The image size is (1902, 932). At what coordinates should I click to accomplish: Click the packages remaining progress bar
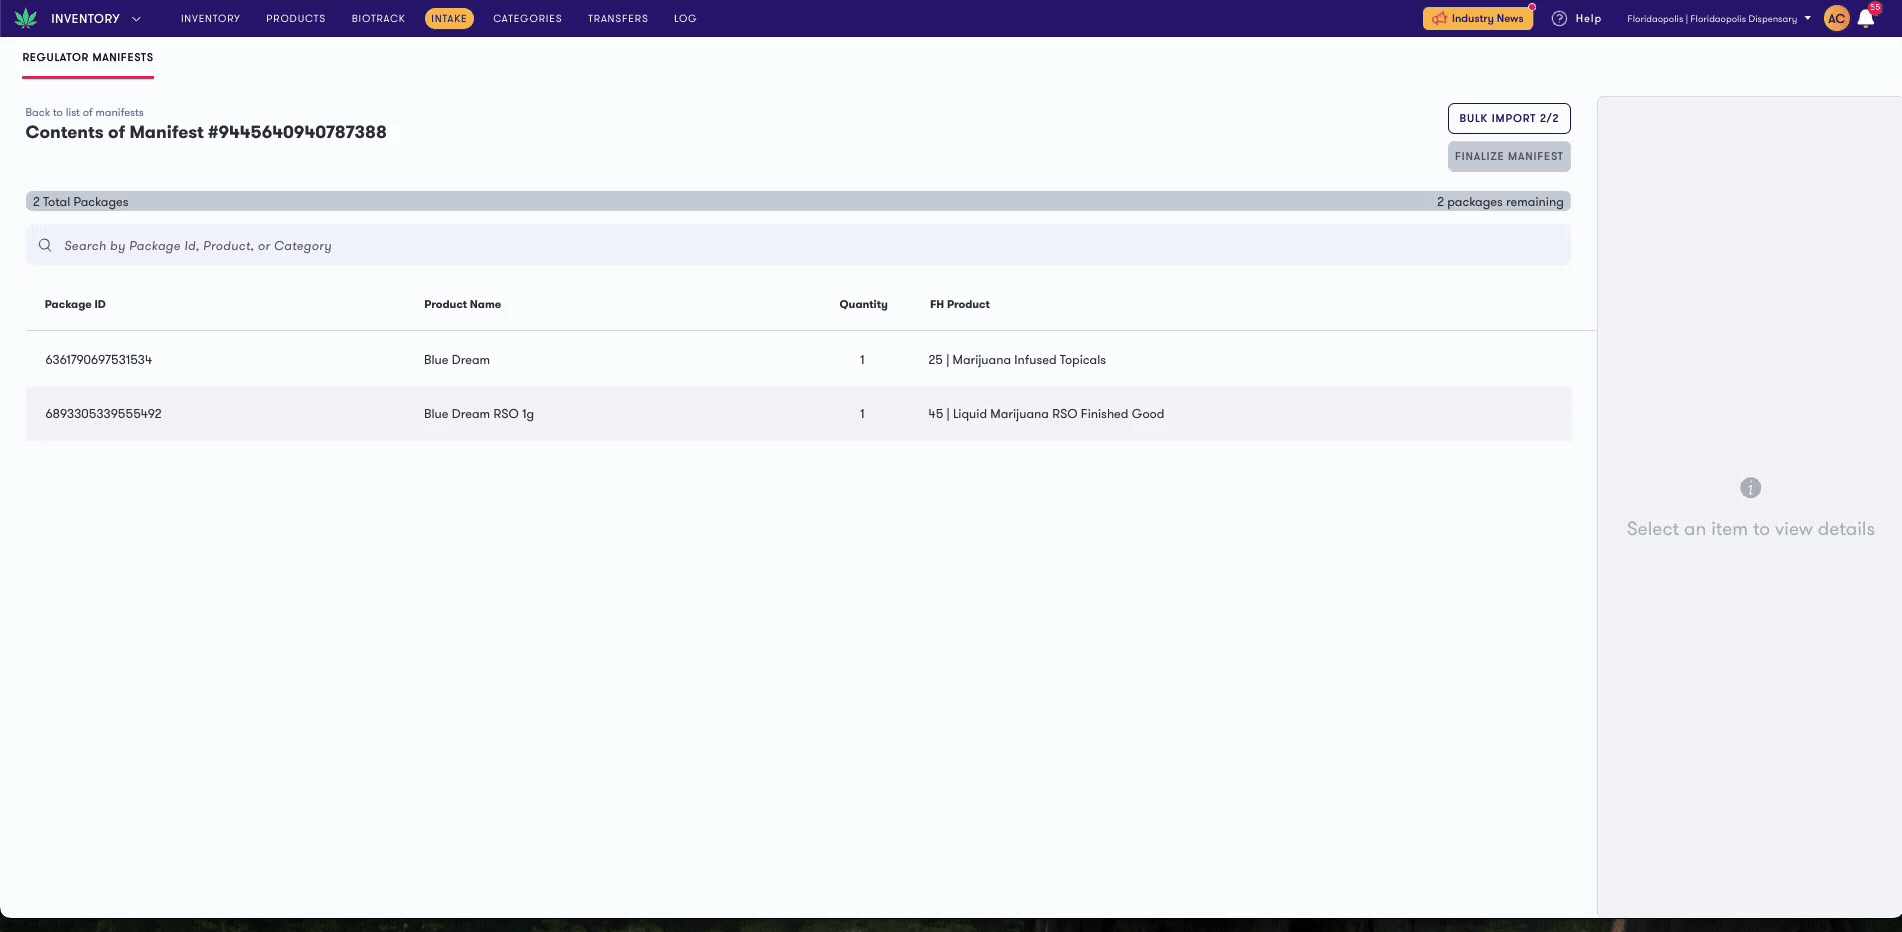tap(798, 201)
